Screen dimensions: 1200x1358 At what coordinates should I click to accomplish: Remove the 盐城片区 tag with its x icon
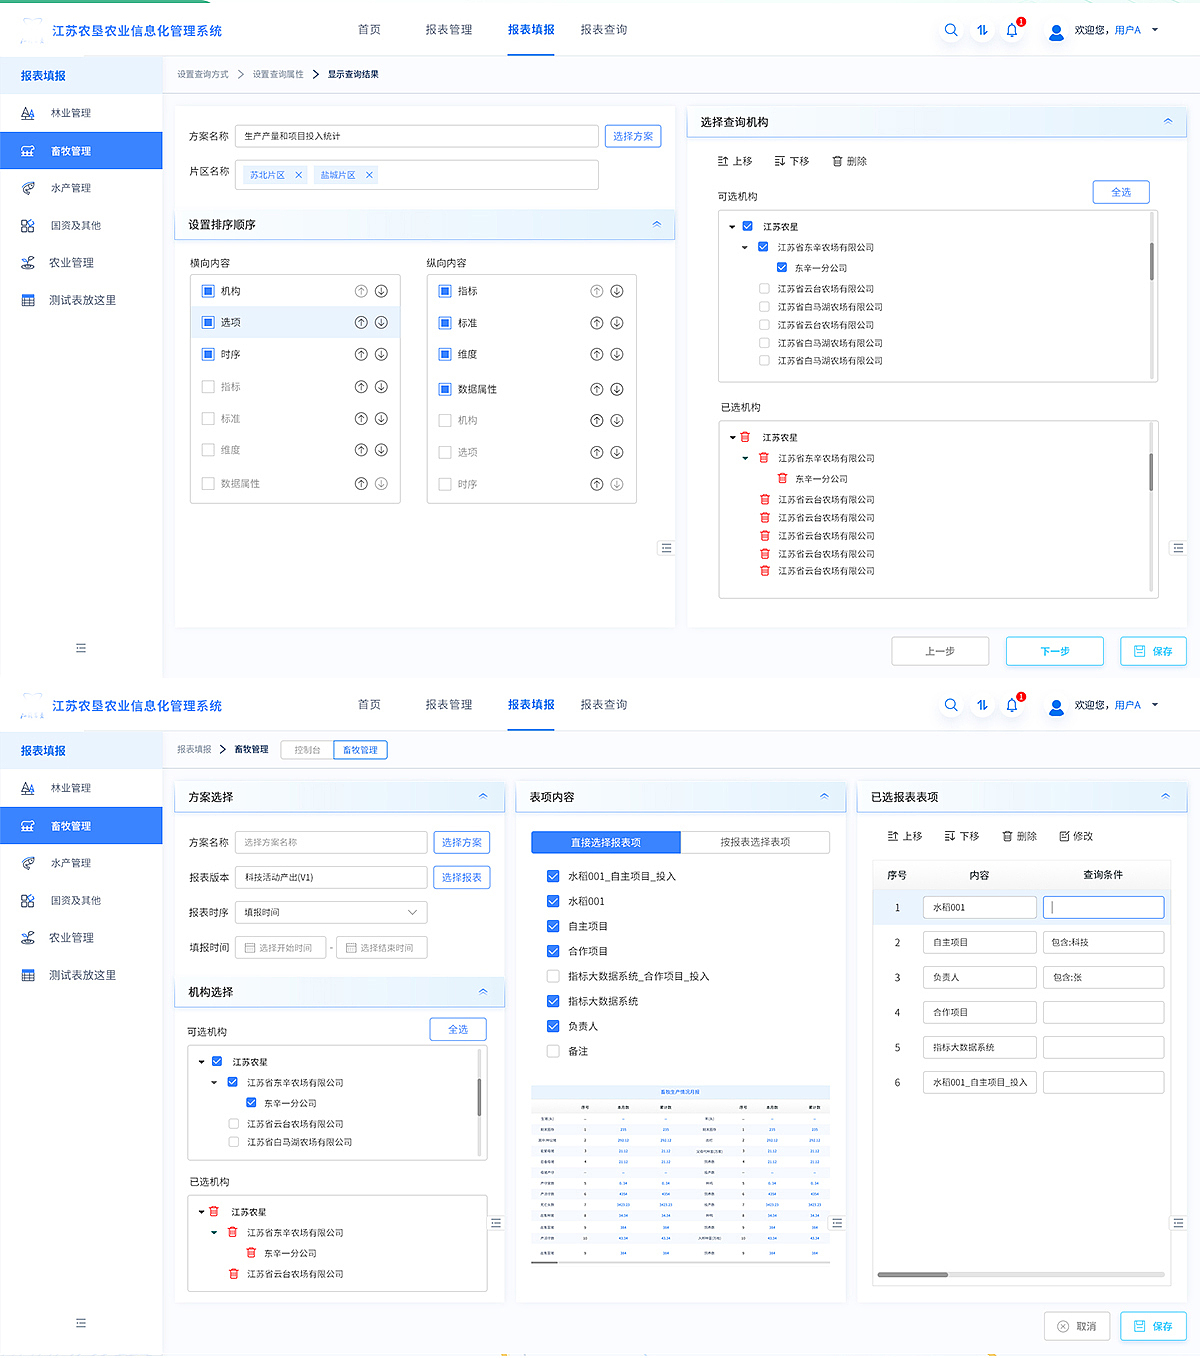click(x=369, y=175)
